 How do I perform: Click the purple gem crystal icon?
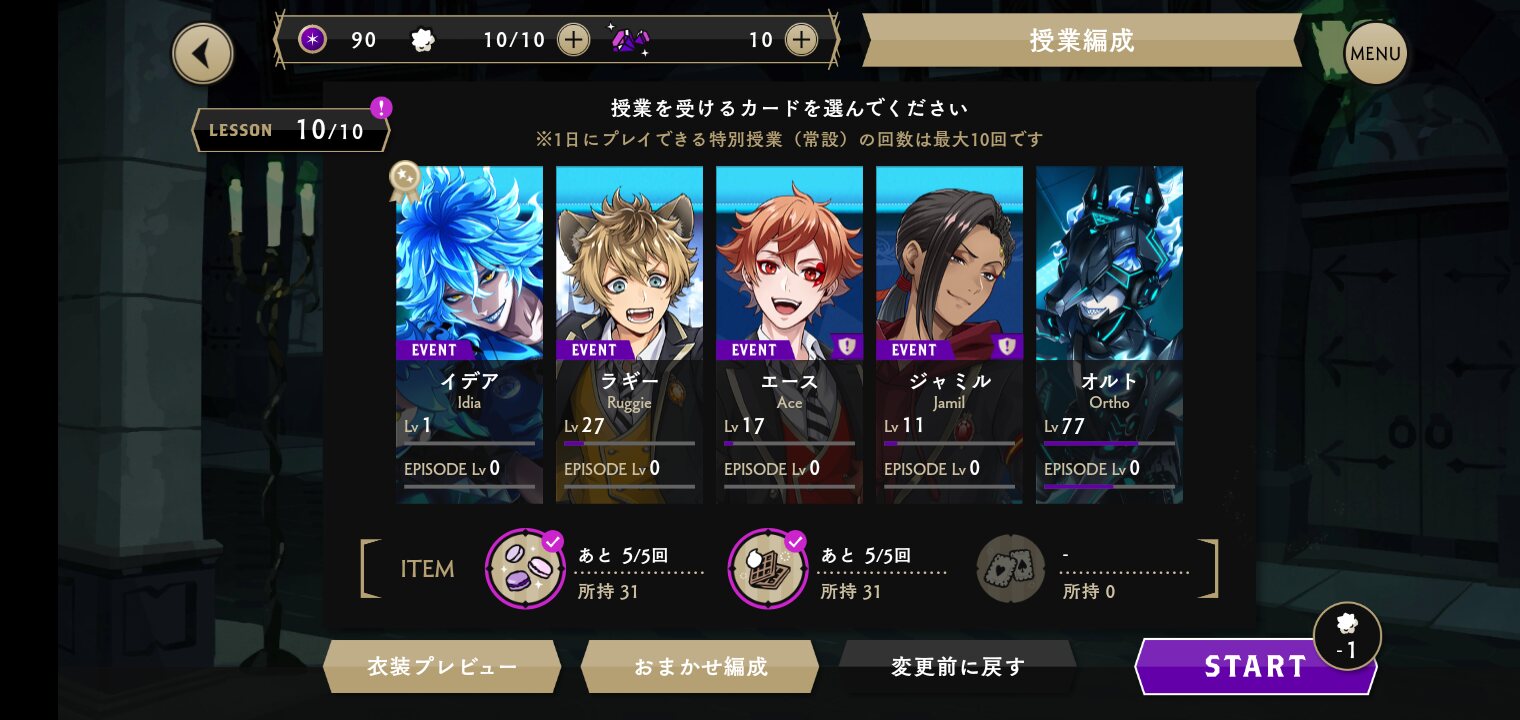tap(630, 40)
